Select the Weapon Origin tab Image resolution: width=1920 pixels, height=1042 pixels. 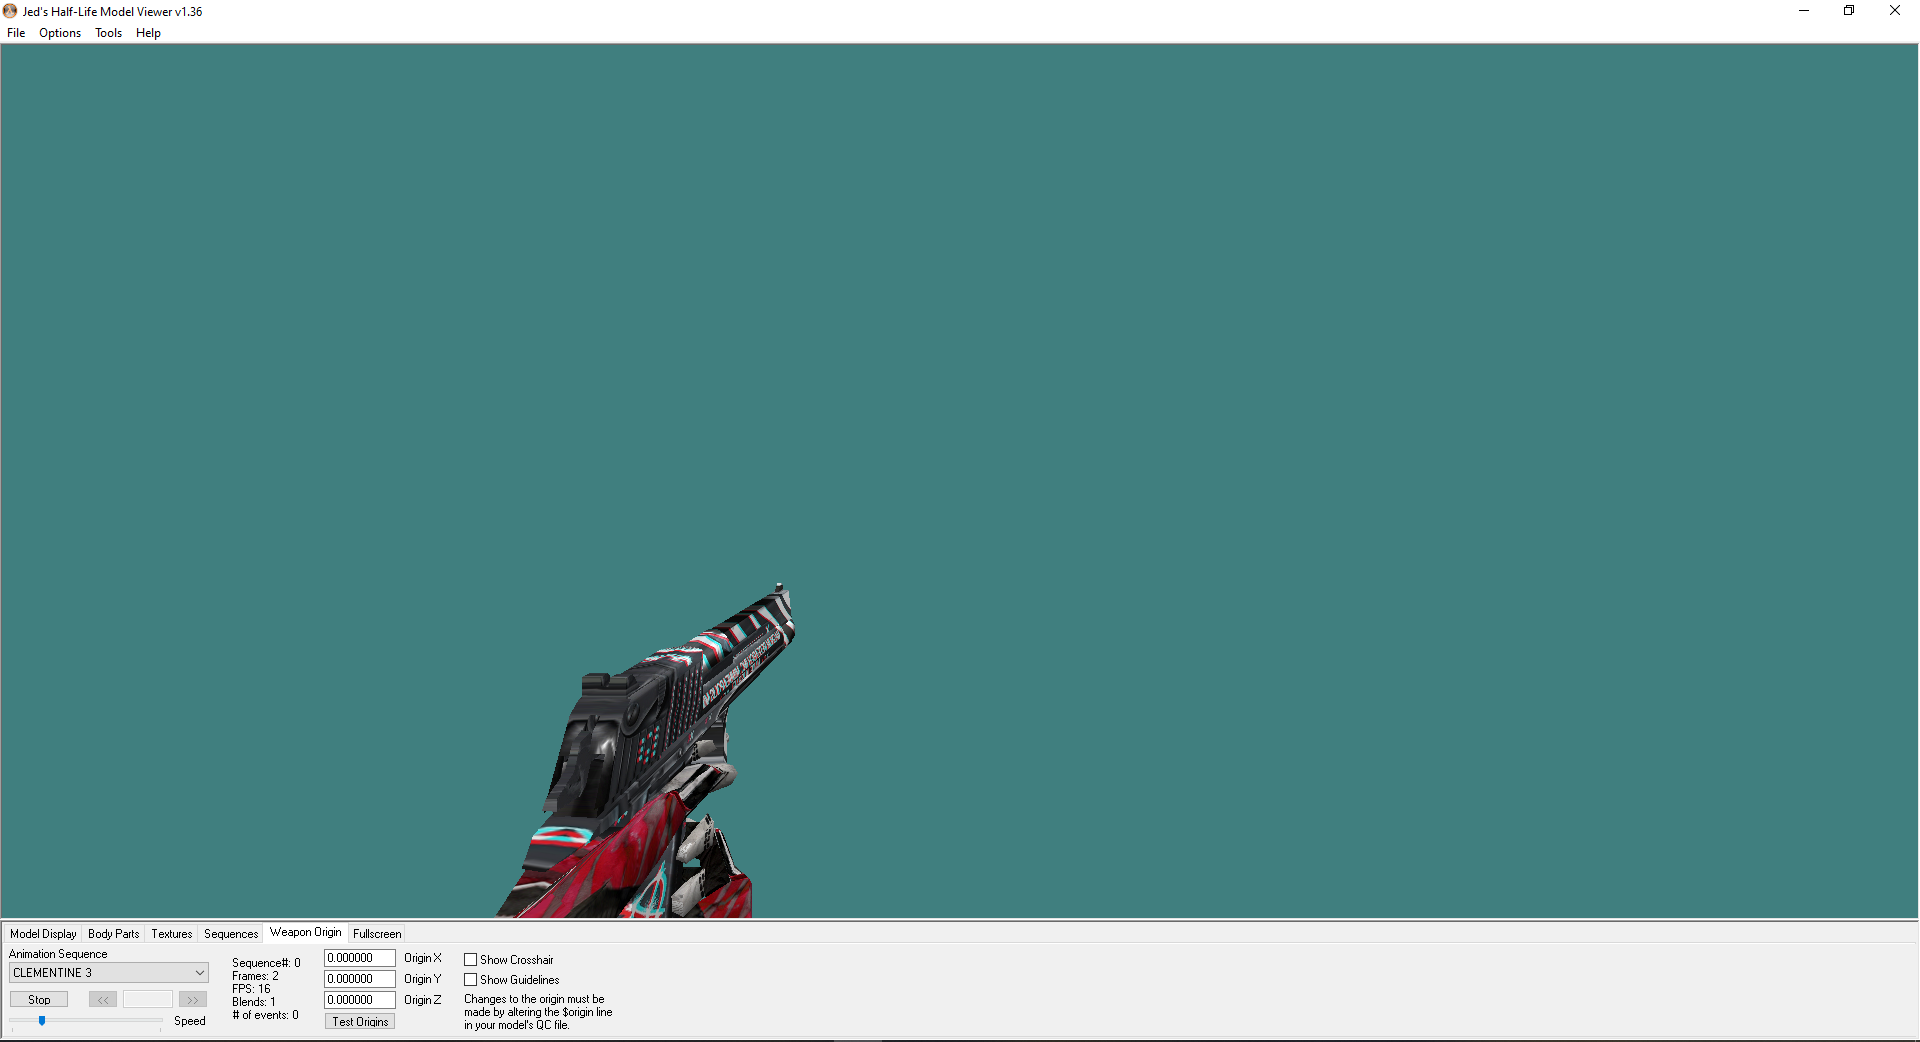306,932
